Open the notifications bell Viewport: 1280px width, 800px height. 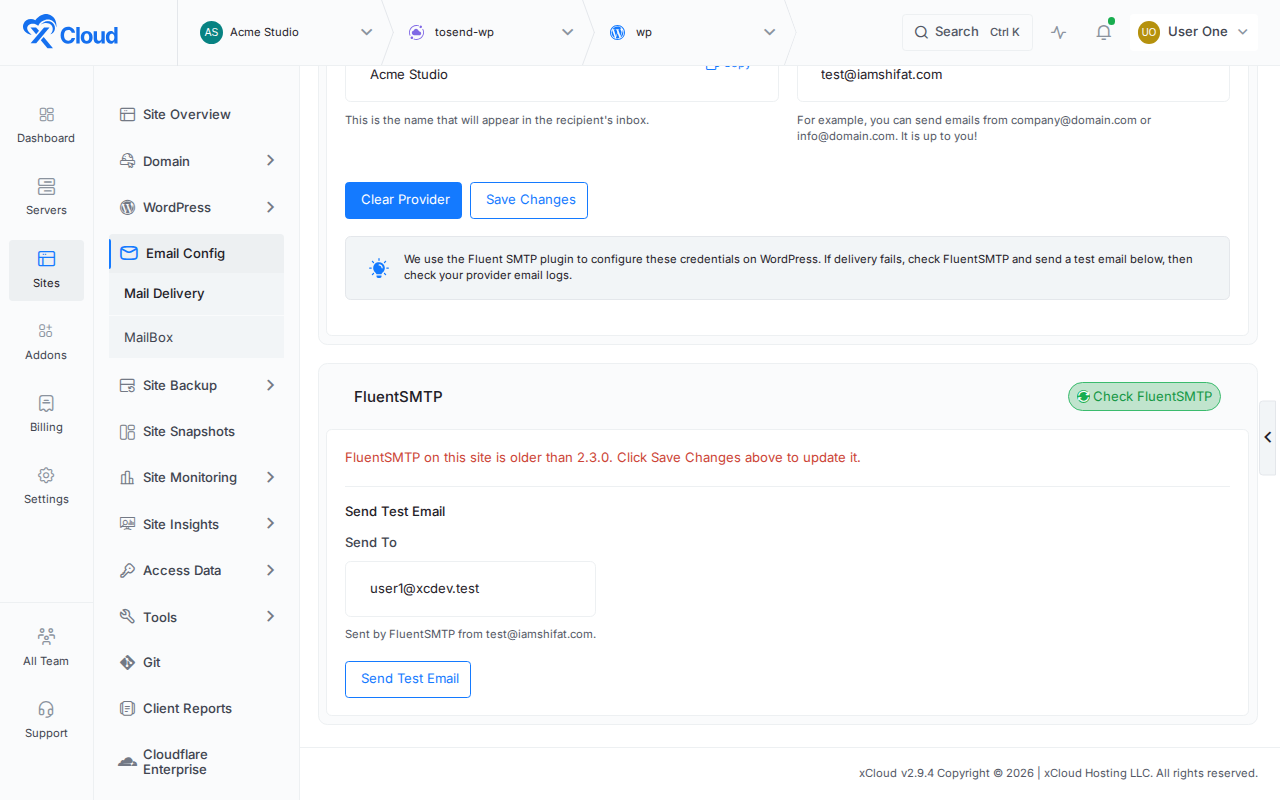click(1104, 32)
